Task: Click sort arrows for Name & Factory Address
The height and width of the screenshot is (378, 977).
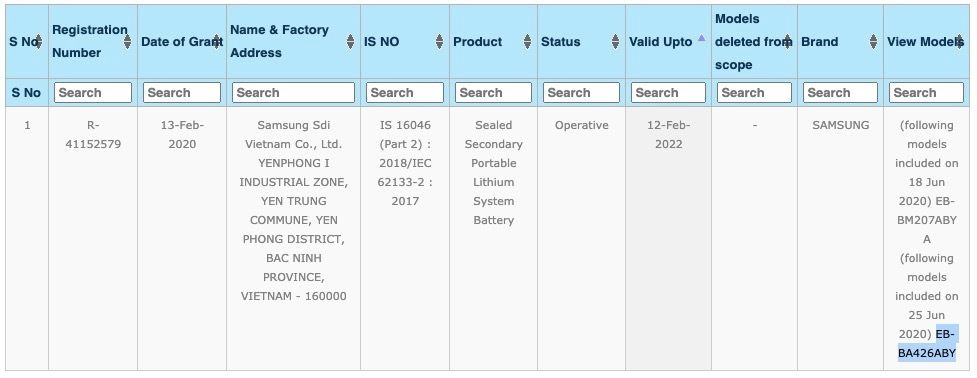Action: 351,42
